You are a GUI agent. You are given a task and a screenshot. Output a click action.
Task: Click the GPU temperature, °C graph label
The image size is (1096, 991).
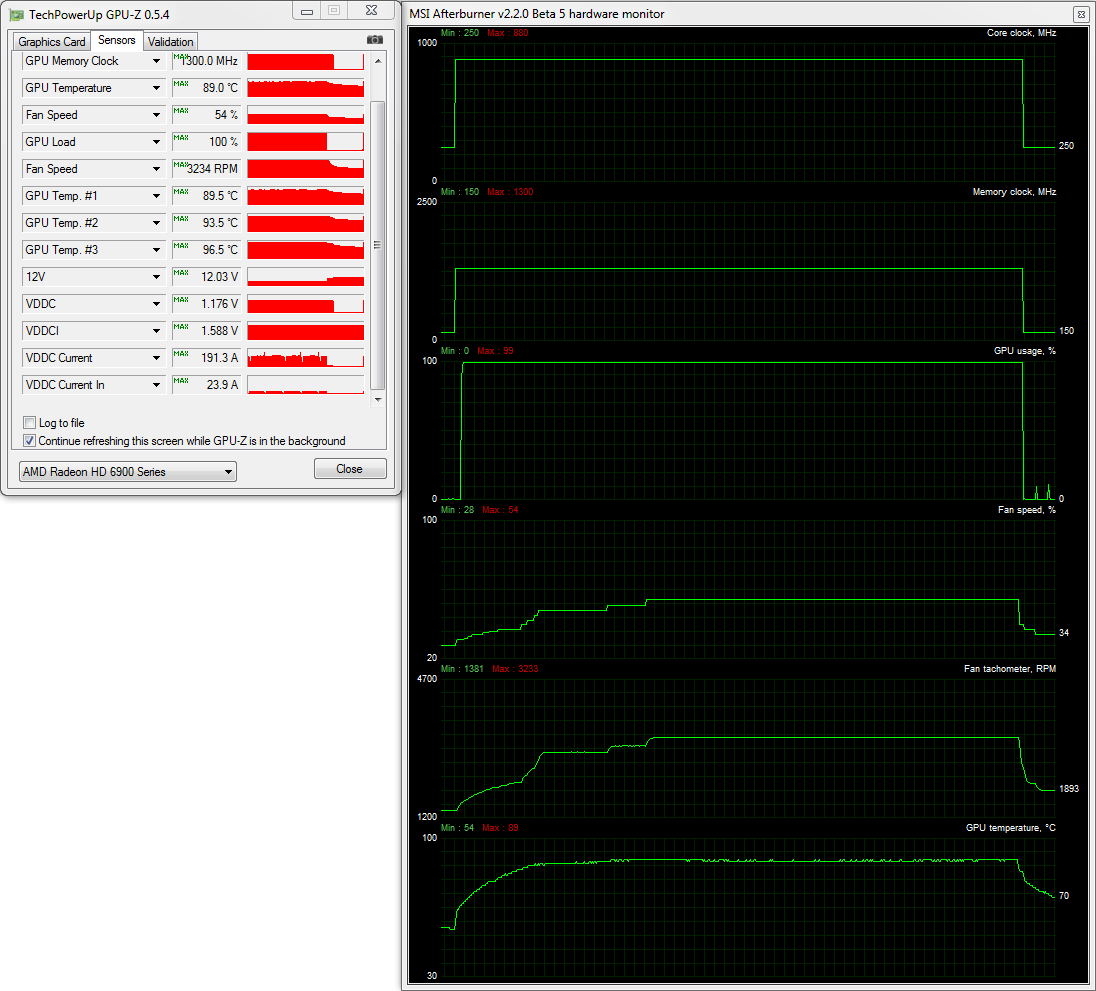pos(1011,828)
